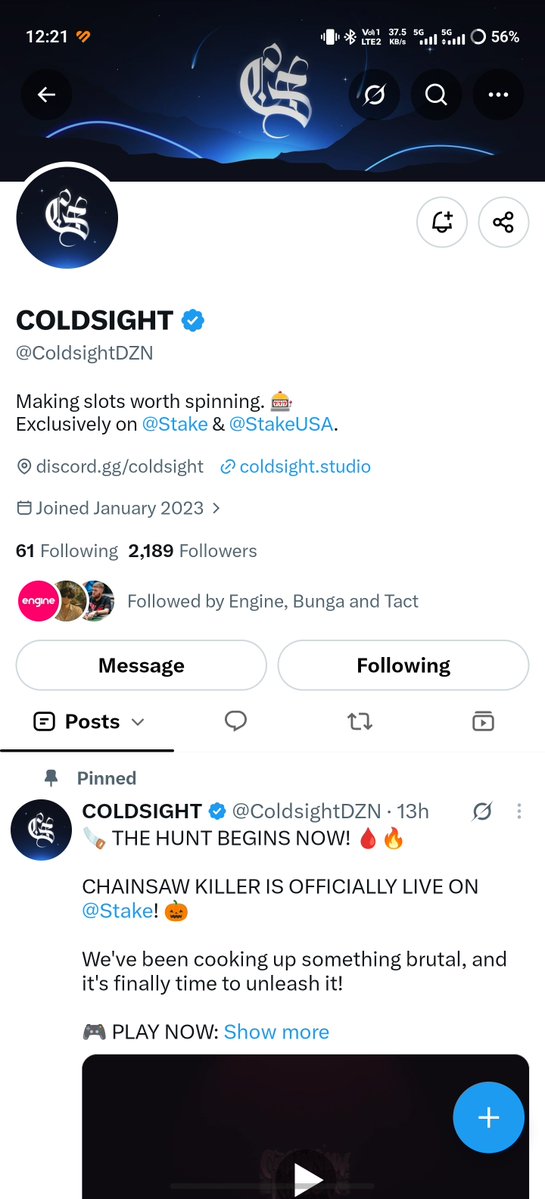Switch to the Replies tab icon

[x=235, y=721]
